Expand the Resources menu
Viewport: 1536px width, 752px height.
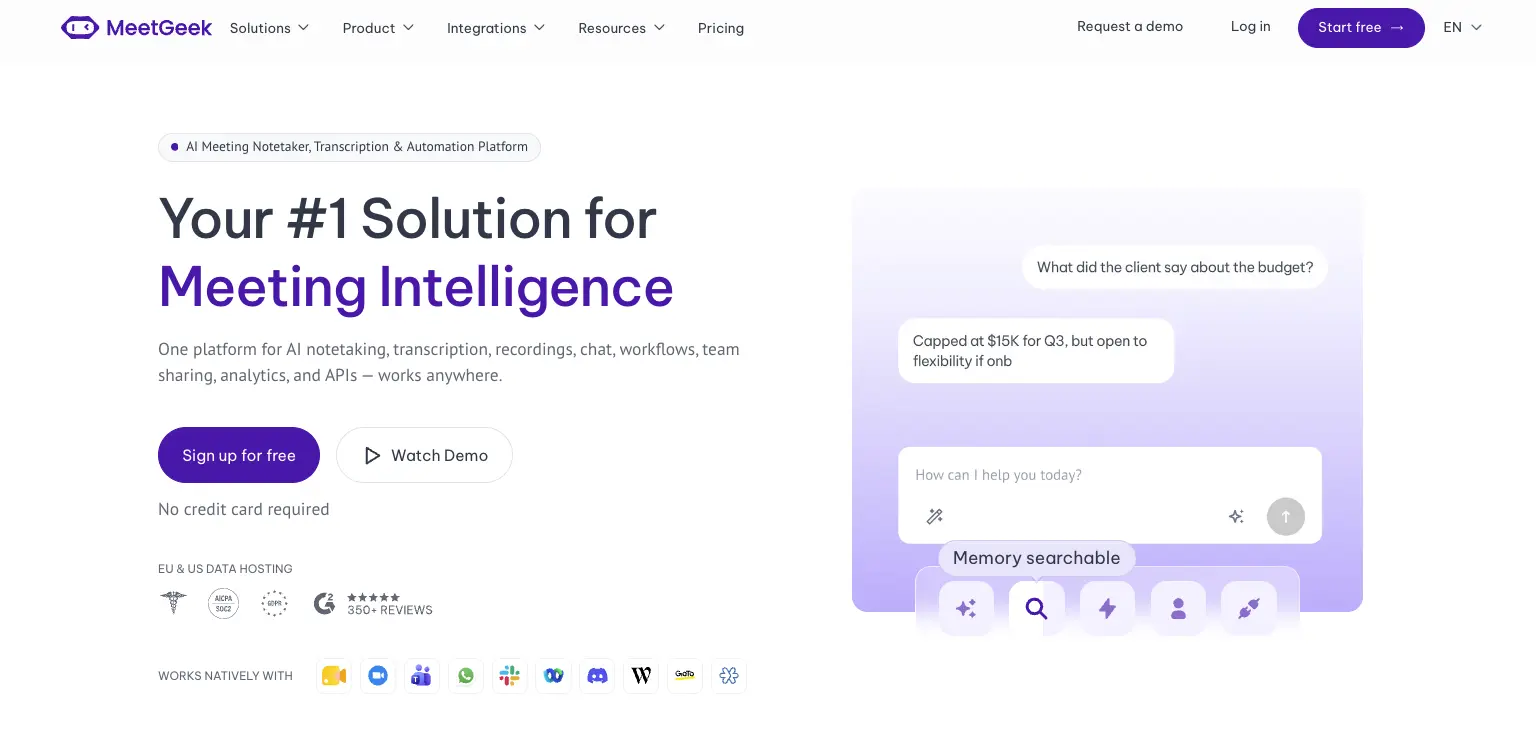(x=621, y=28)
